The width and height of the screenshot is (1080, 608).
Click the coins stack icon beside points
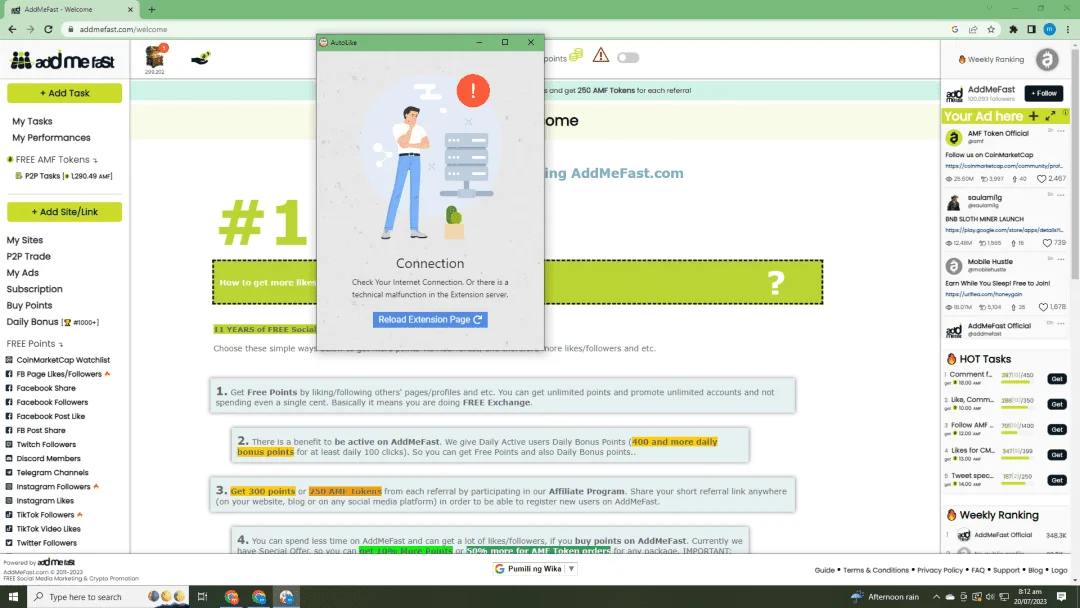(x=576, y=55)
